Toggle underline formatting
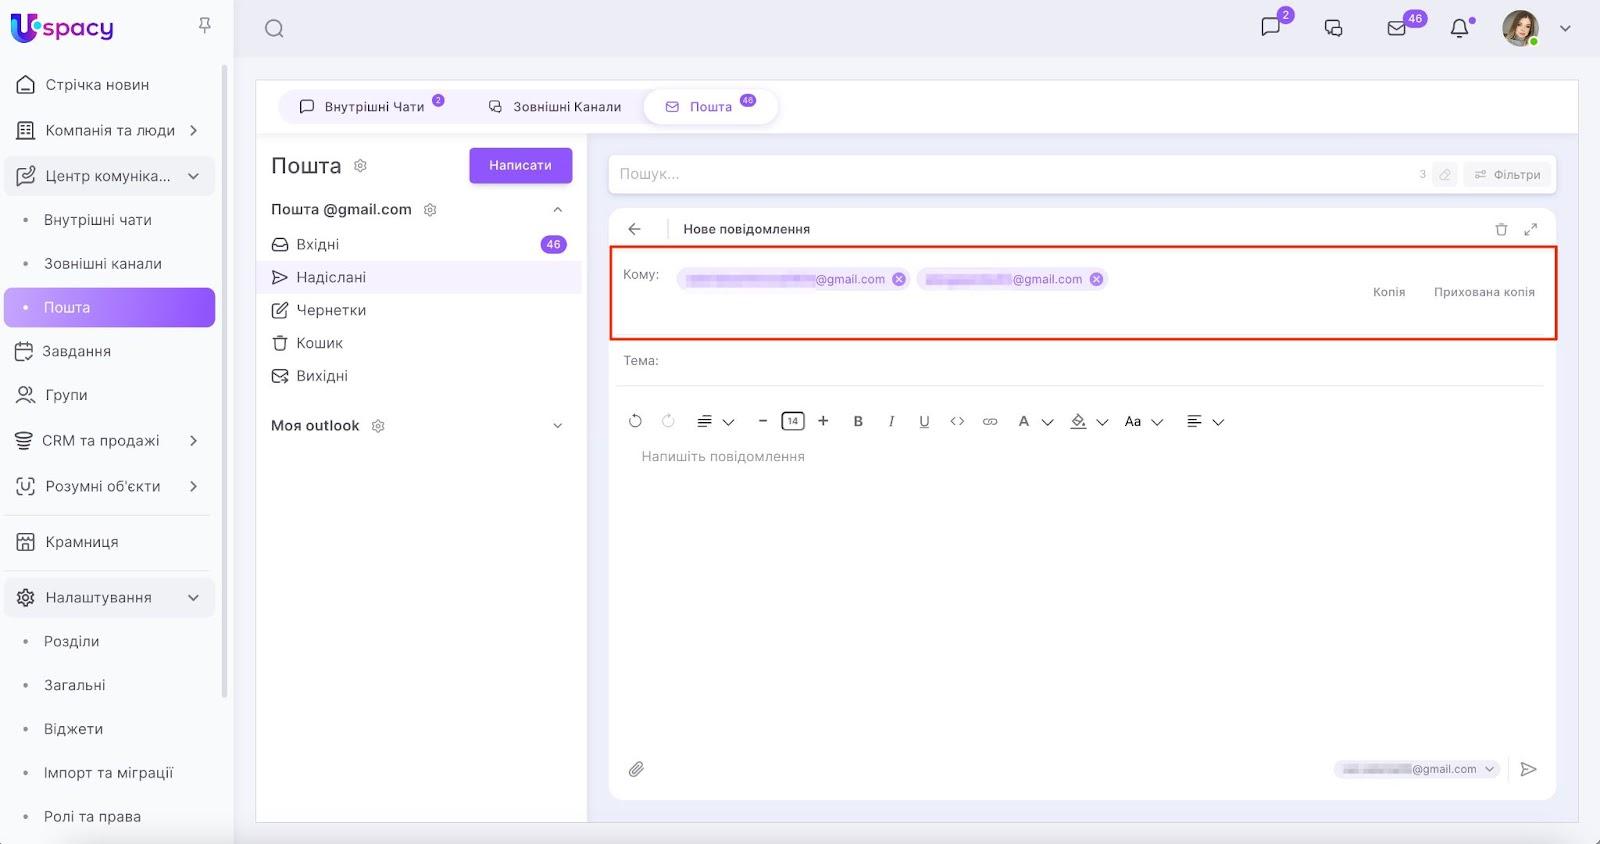1600x844 pixels. point(924,422)
